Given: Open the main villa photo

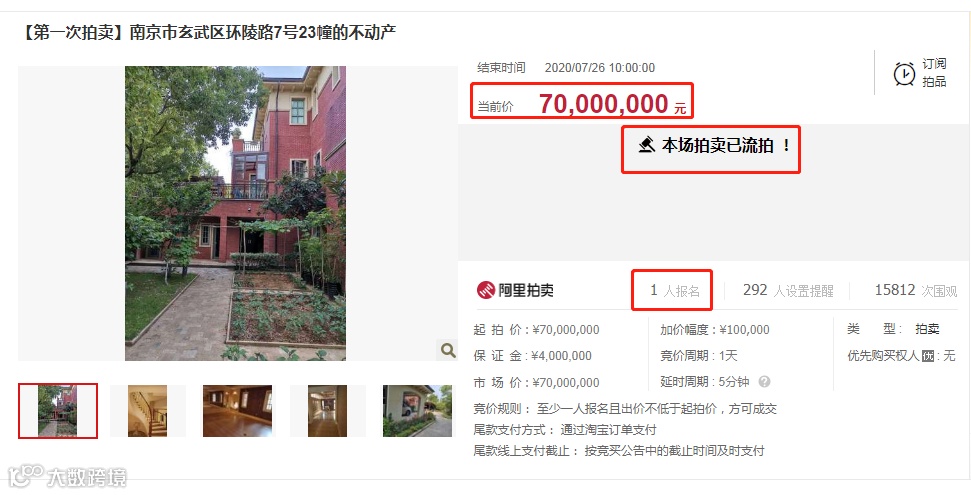Looking at the screenshot, I should point(235,213).
